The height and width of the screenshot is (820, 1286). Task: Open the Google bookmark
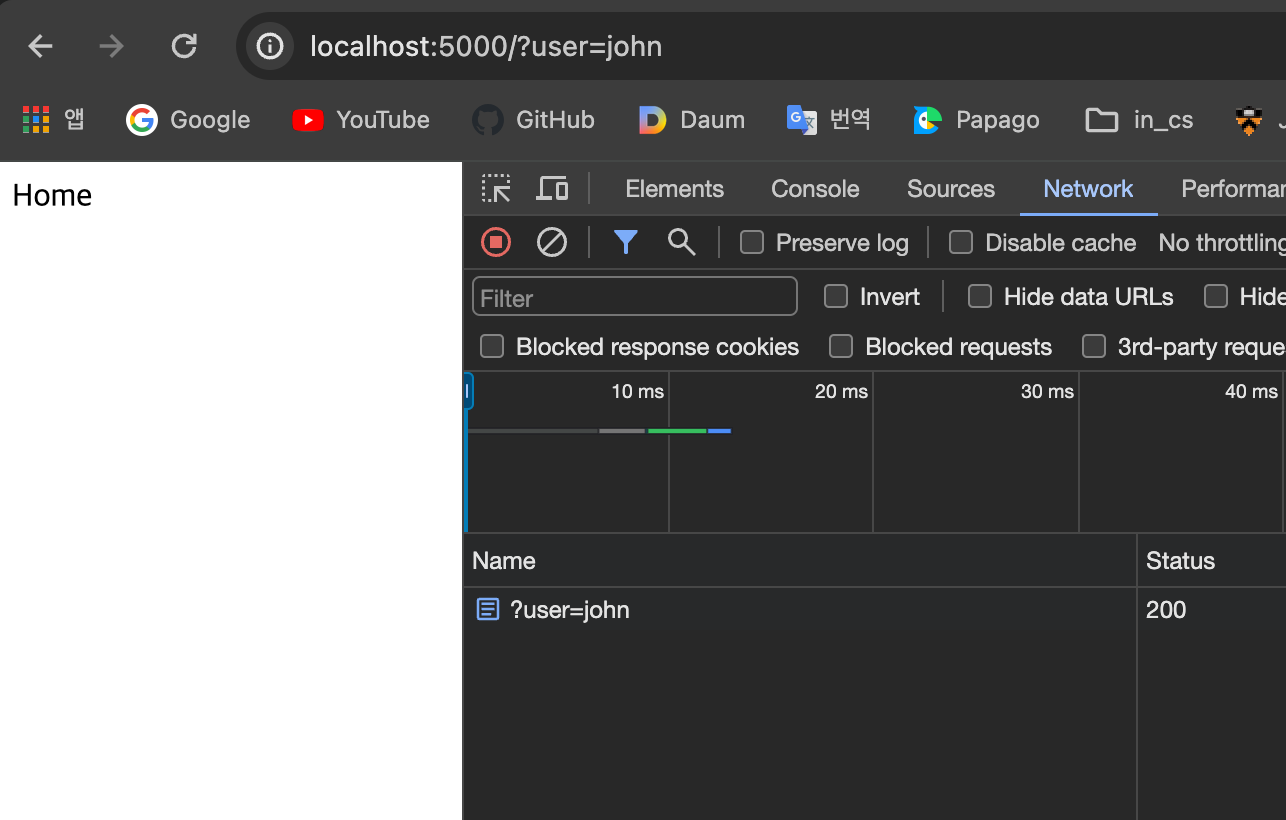[x=188, y=120]
